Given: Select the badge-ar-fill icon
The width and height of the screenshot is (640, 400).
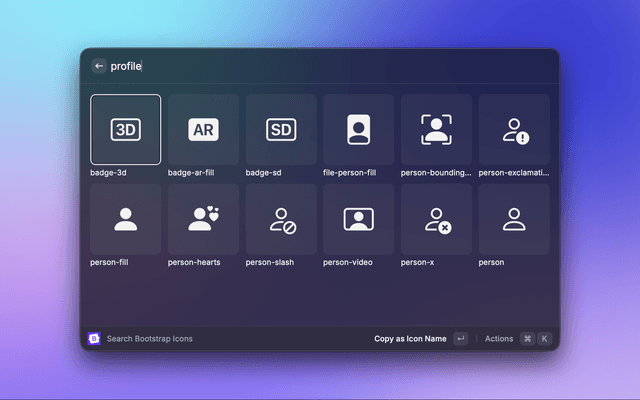Looking at the screenshot, I should tap(203, 129).
